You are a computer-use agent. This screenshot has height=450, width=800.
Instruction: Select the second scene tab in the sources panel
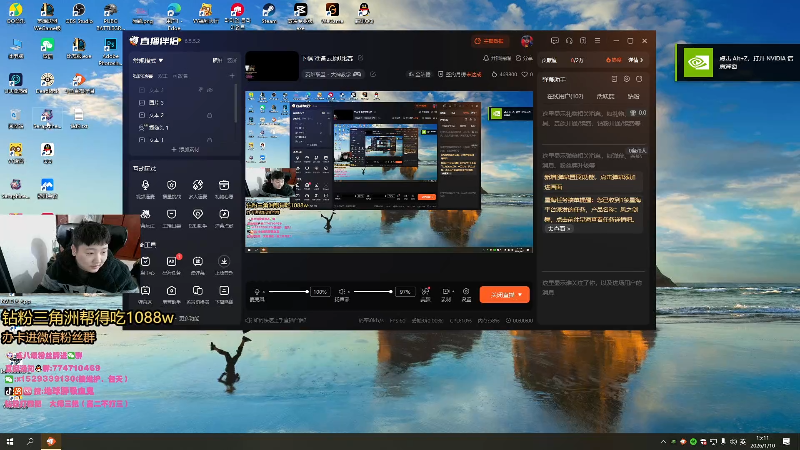coord(162,76)
